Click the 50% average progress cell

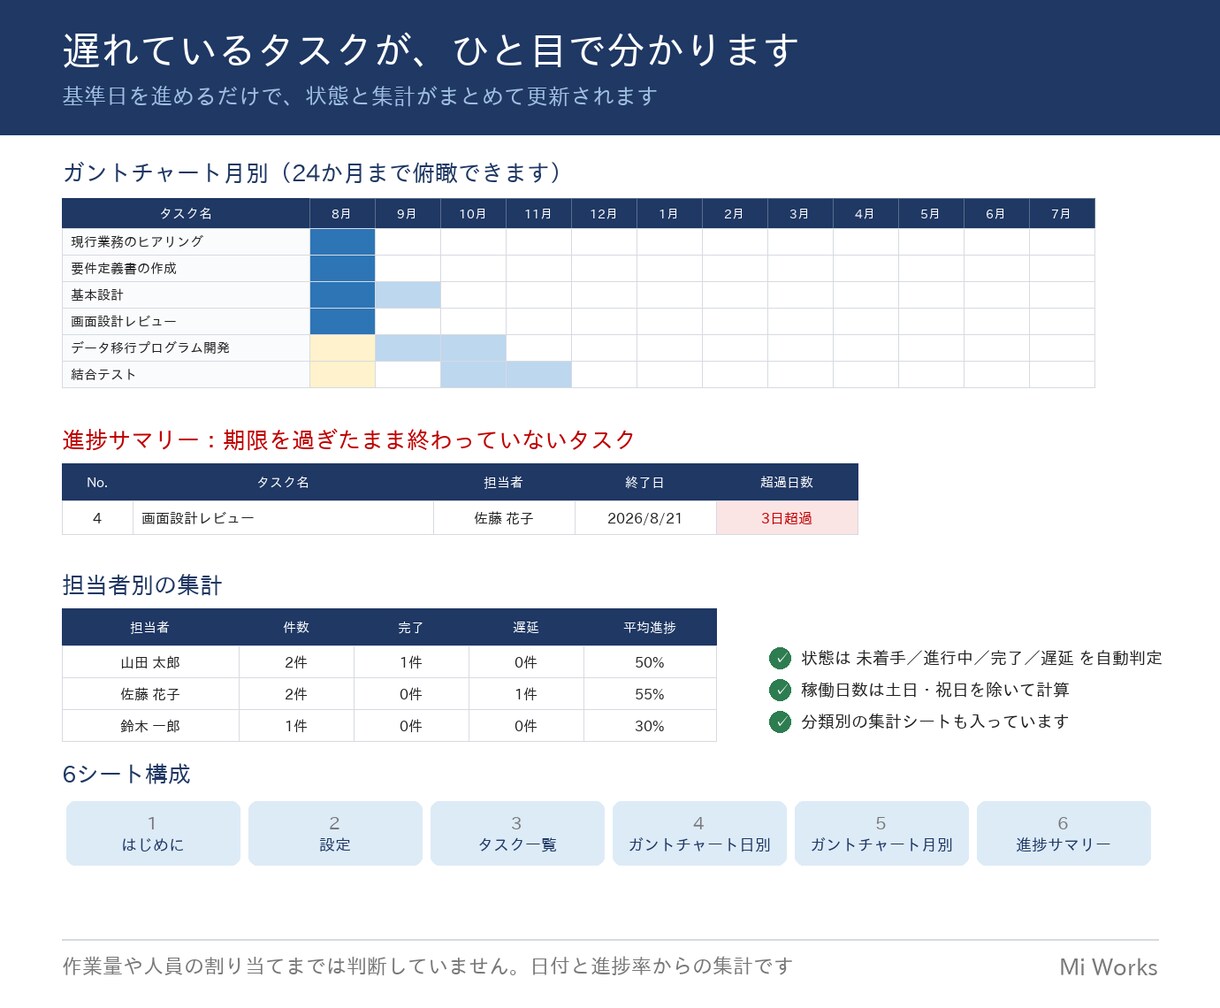tap(650, 662)
